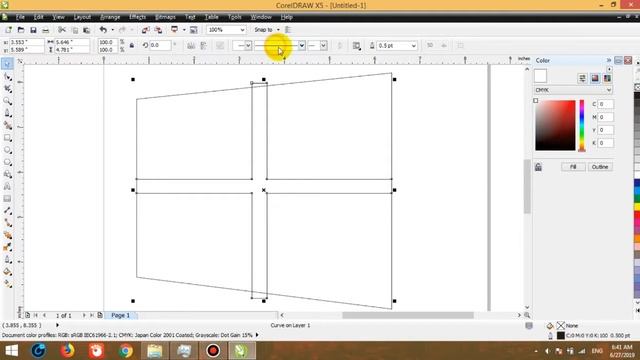Viewport: 640px width, 360px height.
Task: Select the Outline Pen tool
Action: point(7,260)
